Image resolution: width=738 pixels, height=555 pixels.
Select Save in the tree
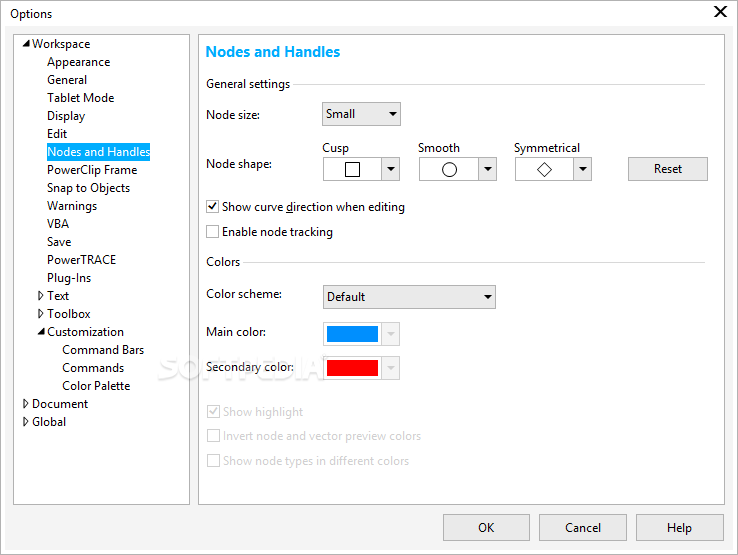click(x=59, y=242)
